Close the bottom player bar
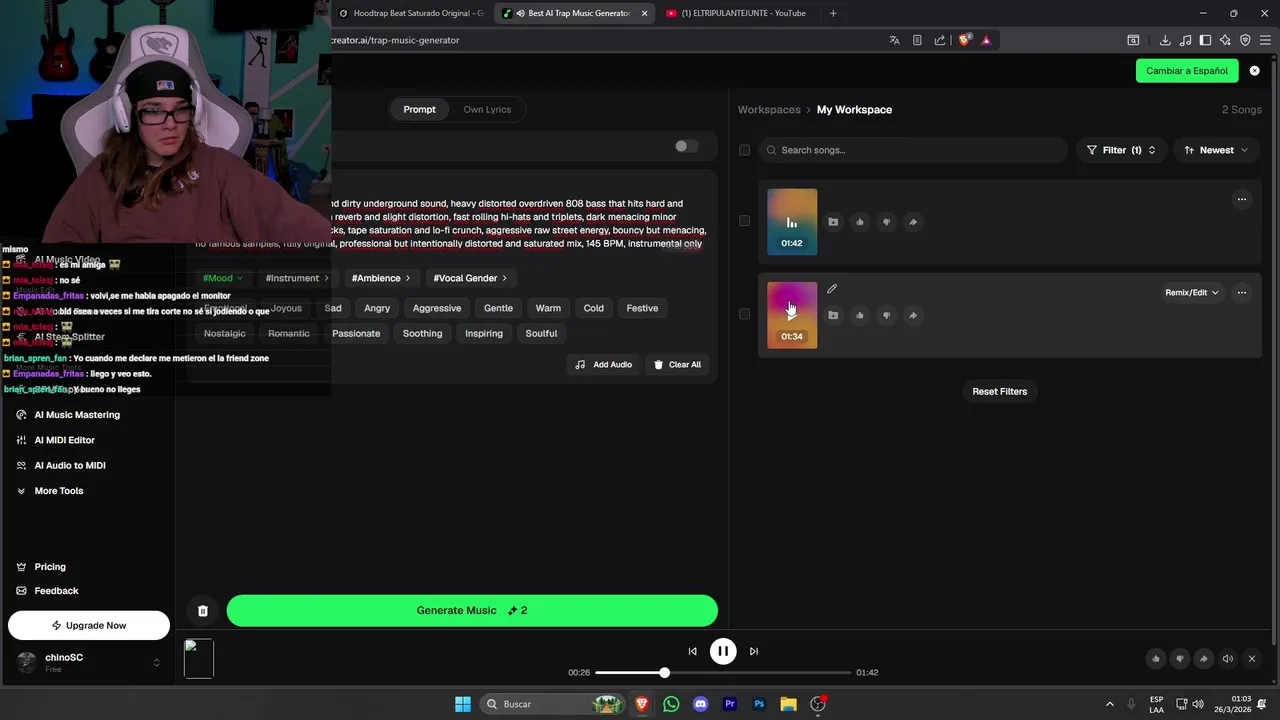Screen dimensions: 1280x720 1252,658
